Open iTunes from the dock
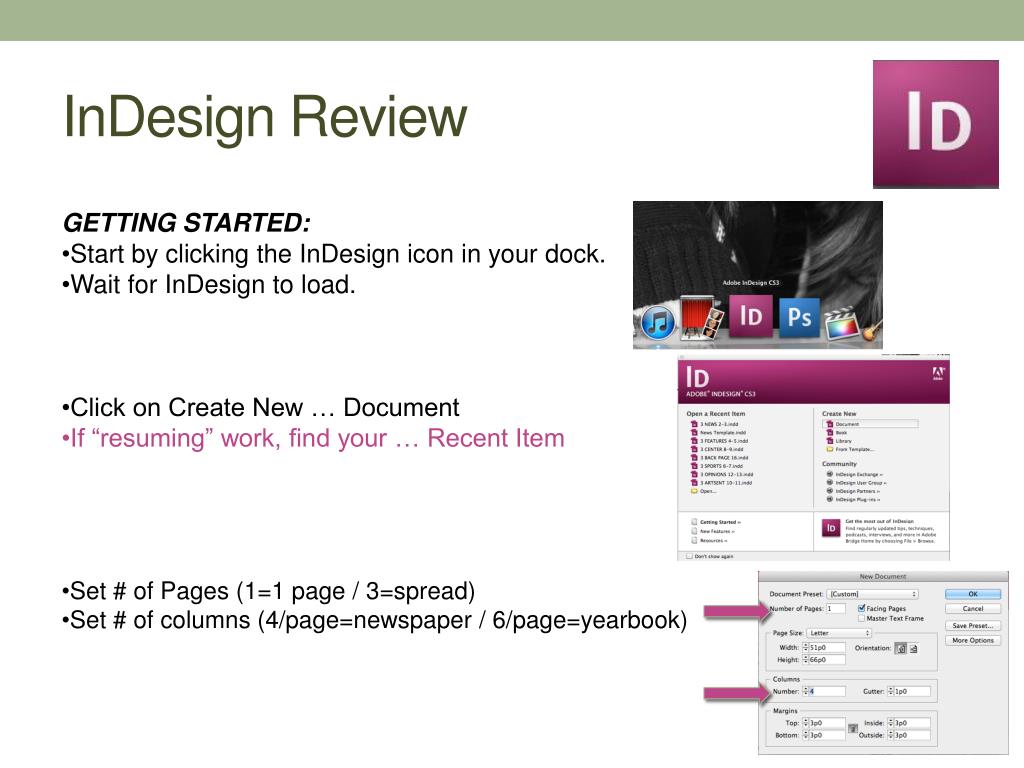This screenshot has height=768, width=1024. 657,321
